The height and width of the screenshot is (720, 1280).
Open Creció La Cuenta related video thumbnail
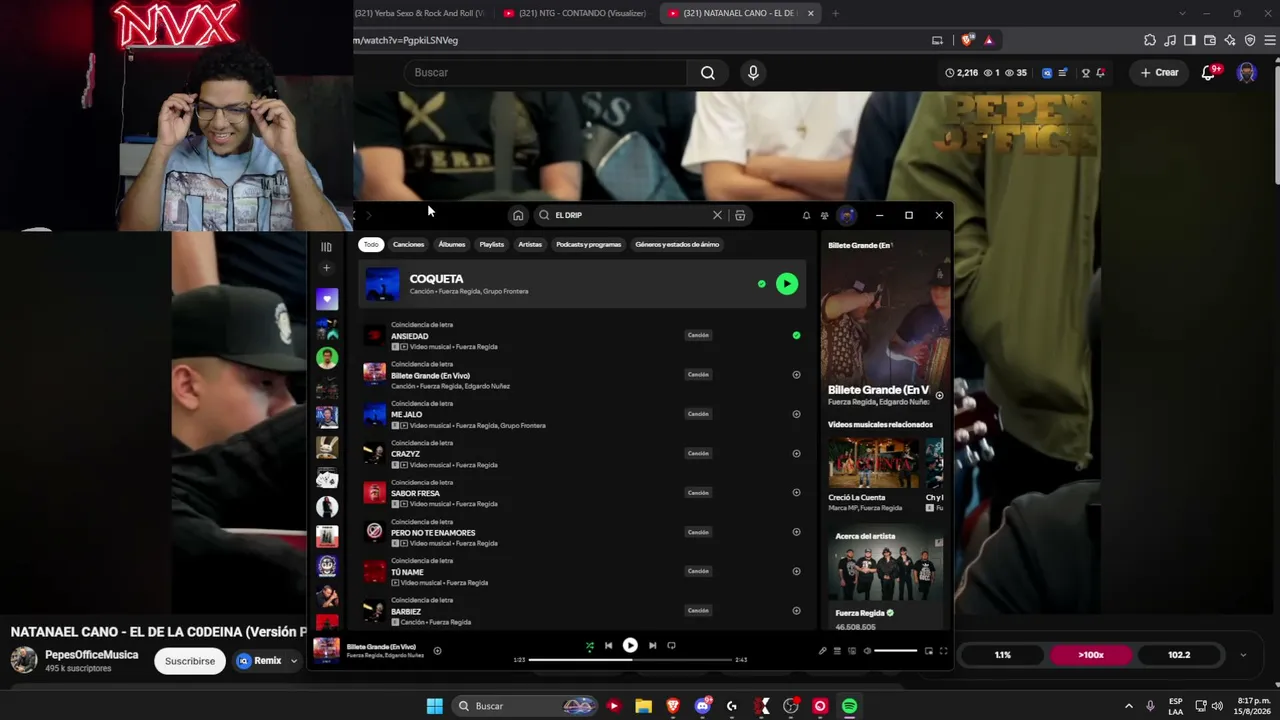(x=872, y=464)
